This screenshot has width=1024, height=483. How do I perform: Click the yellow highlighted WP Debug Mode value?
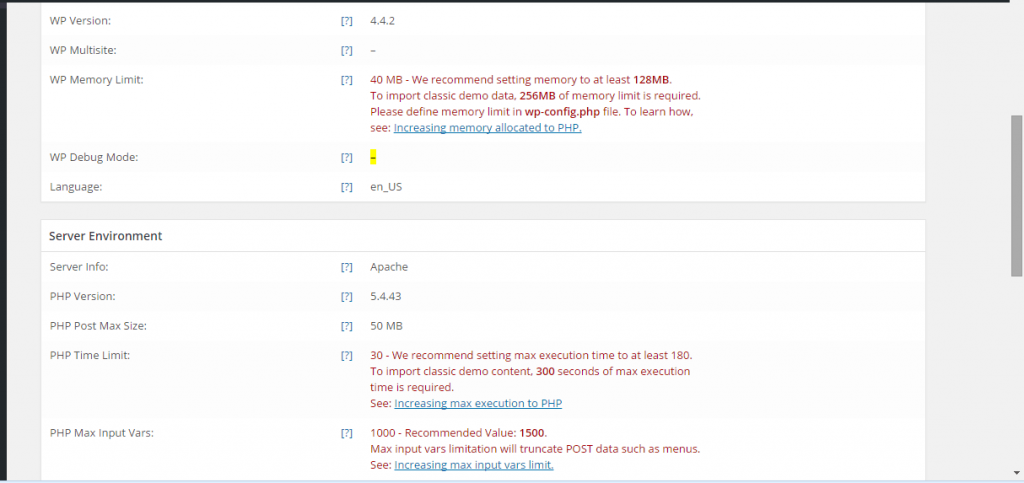click(373, 158)
